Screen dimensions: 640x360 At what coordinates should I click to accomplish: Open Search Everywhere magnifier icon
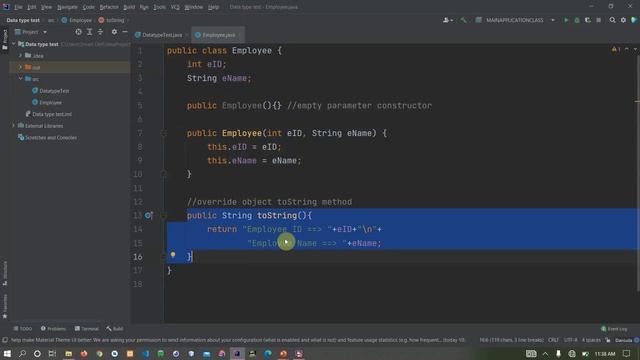[x=612, y=20]
